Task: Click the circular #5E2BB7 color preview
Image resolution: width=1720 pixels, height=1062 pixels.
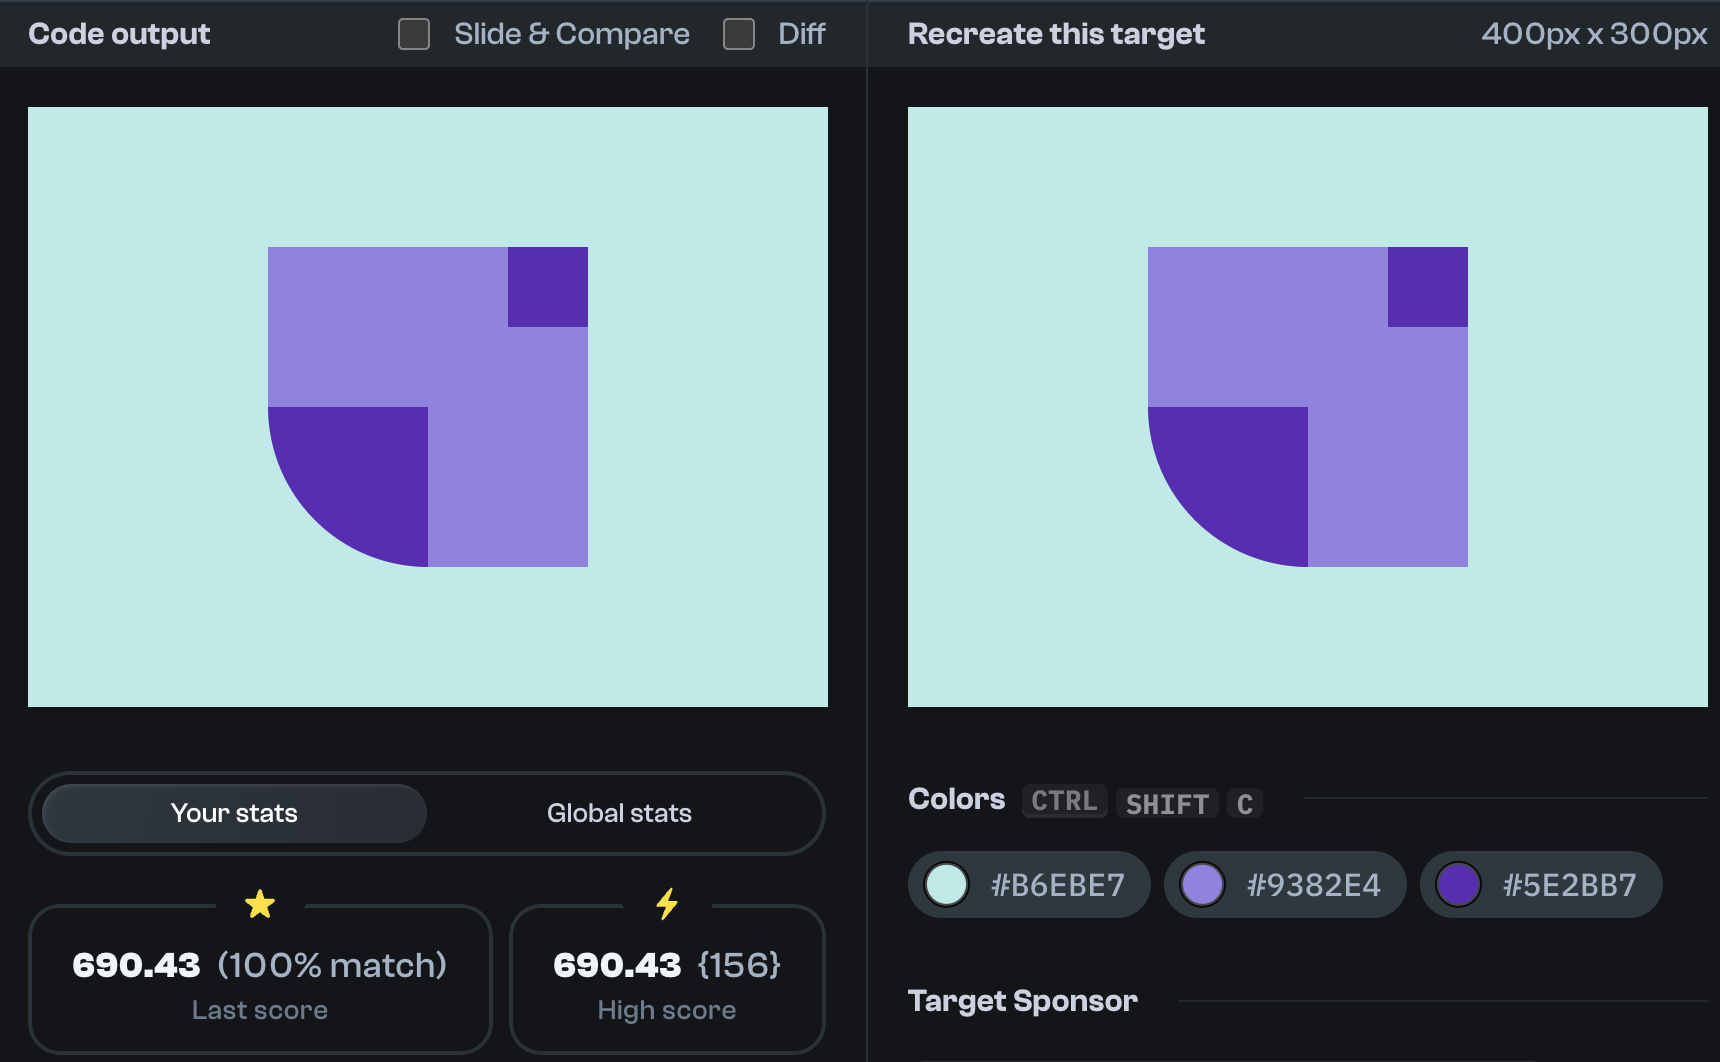Action: (1457, 884)
